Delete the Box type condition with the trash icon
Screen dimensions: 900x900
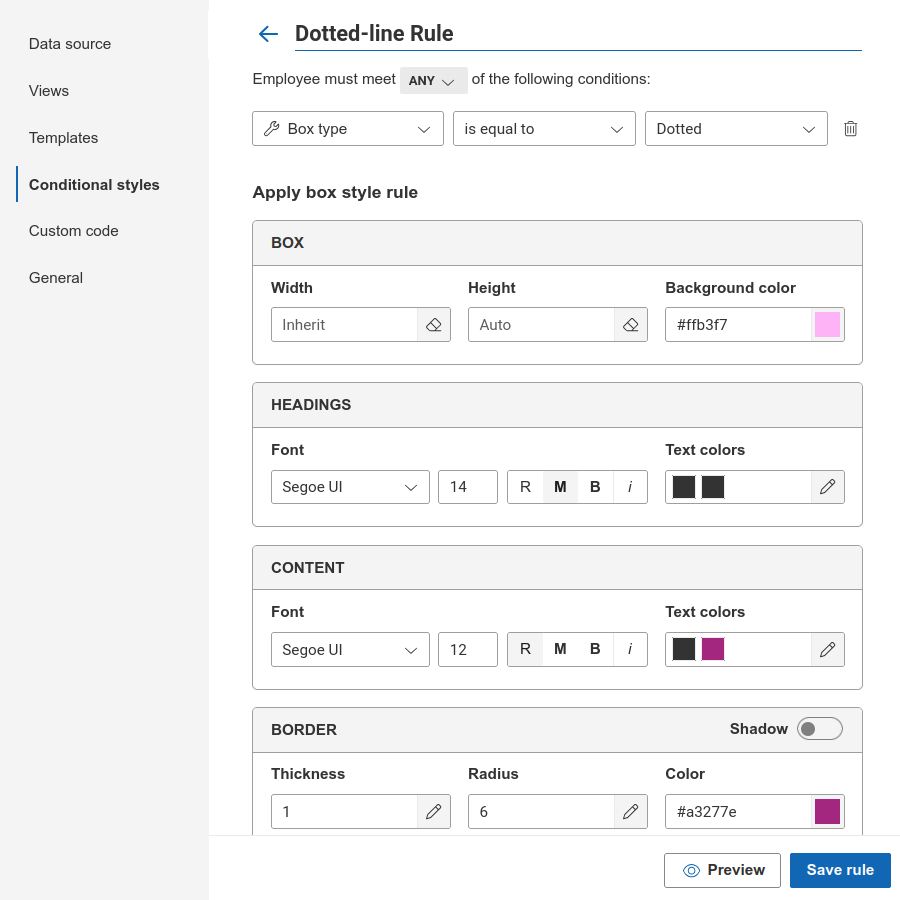tap(850, 129)
